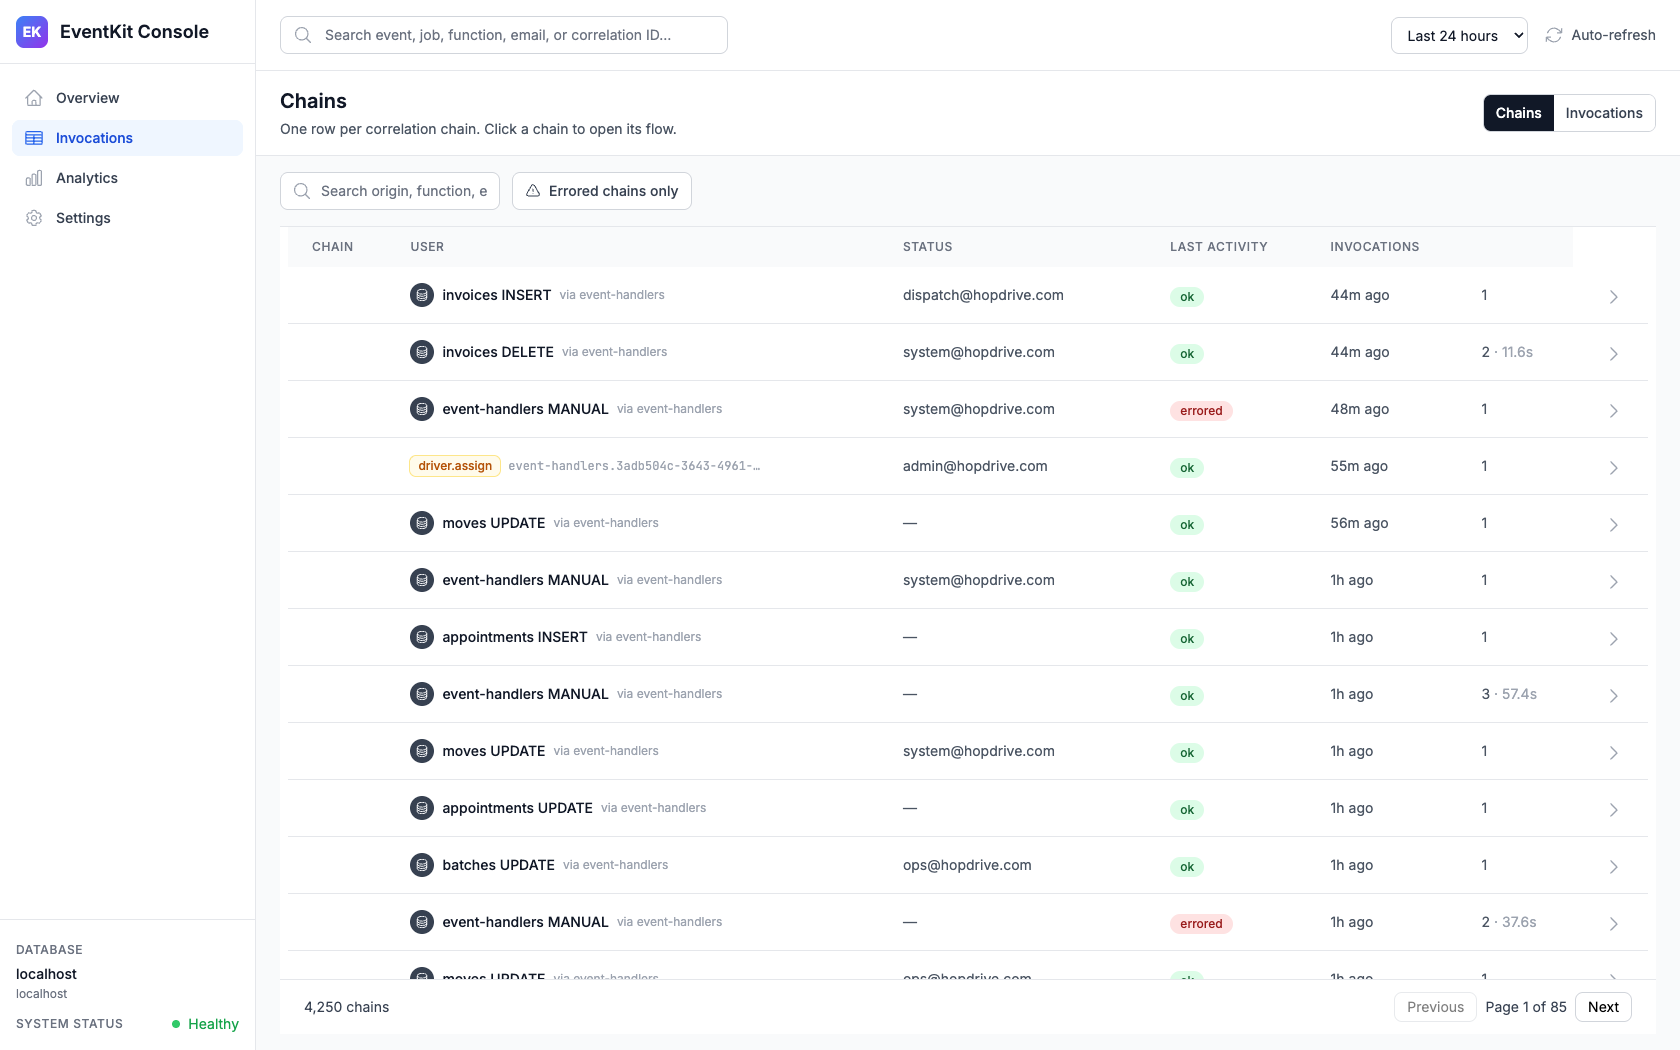Click admin@hopdrive.com cell
The image size is (1680, 1050).
click(975, 466)
